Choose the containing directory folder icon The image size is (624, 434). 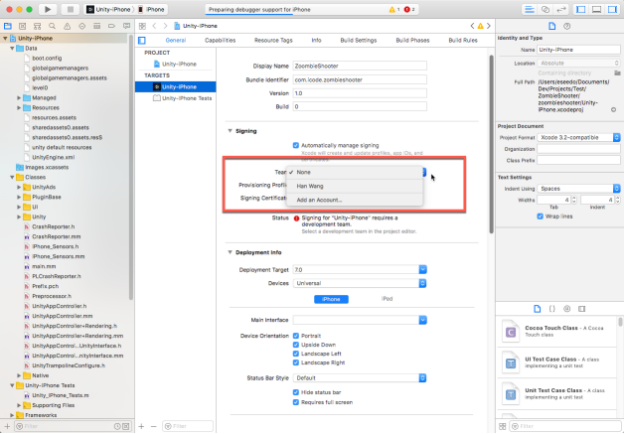[617, 73]
